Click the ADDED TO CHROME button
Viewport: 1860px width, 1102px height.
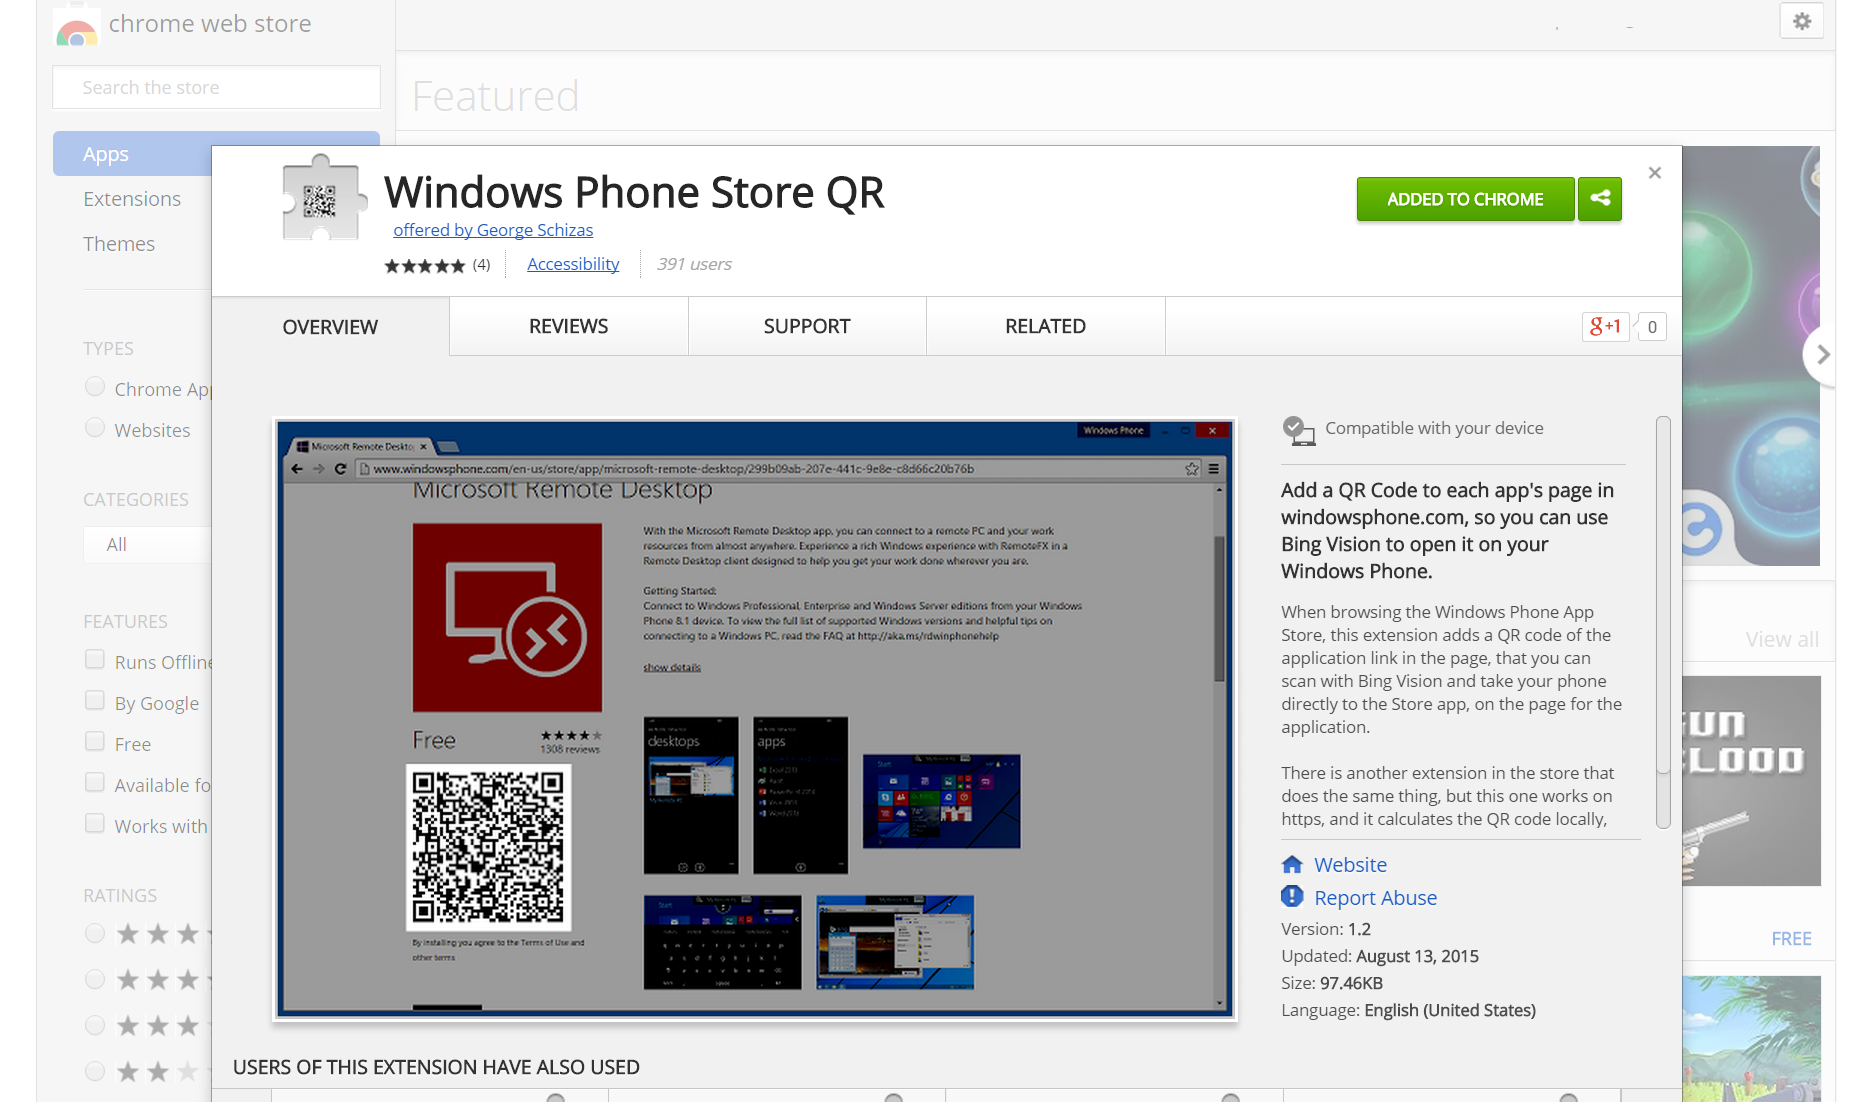pyautogui.click(x=1465, y=199)
